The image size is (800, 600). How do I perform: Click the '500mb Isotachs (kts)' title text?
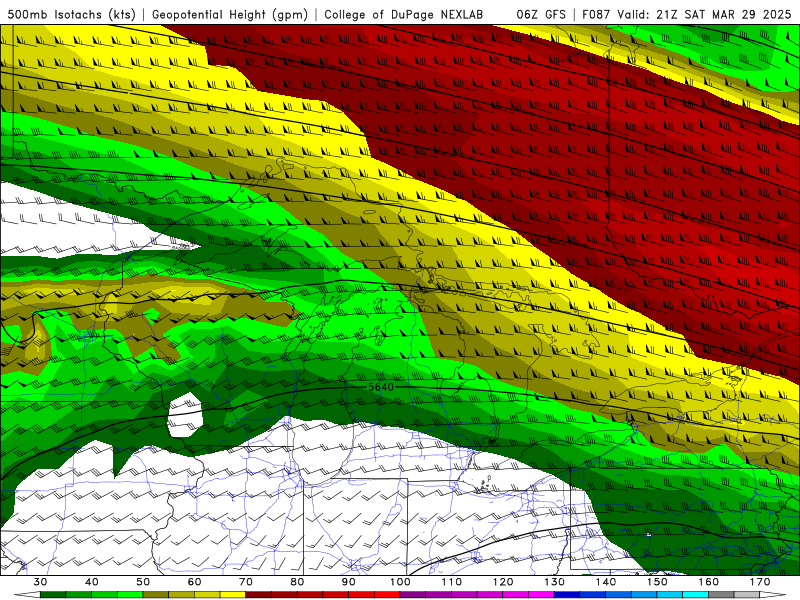pos(72,15)
